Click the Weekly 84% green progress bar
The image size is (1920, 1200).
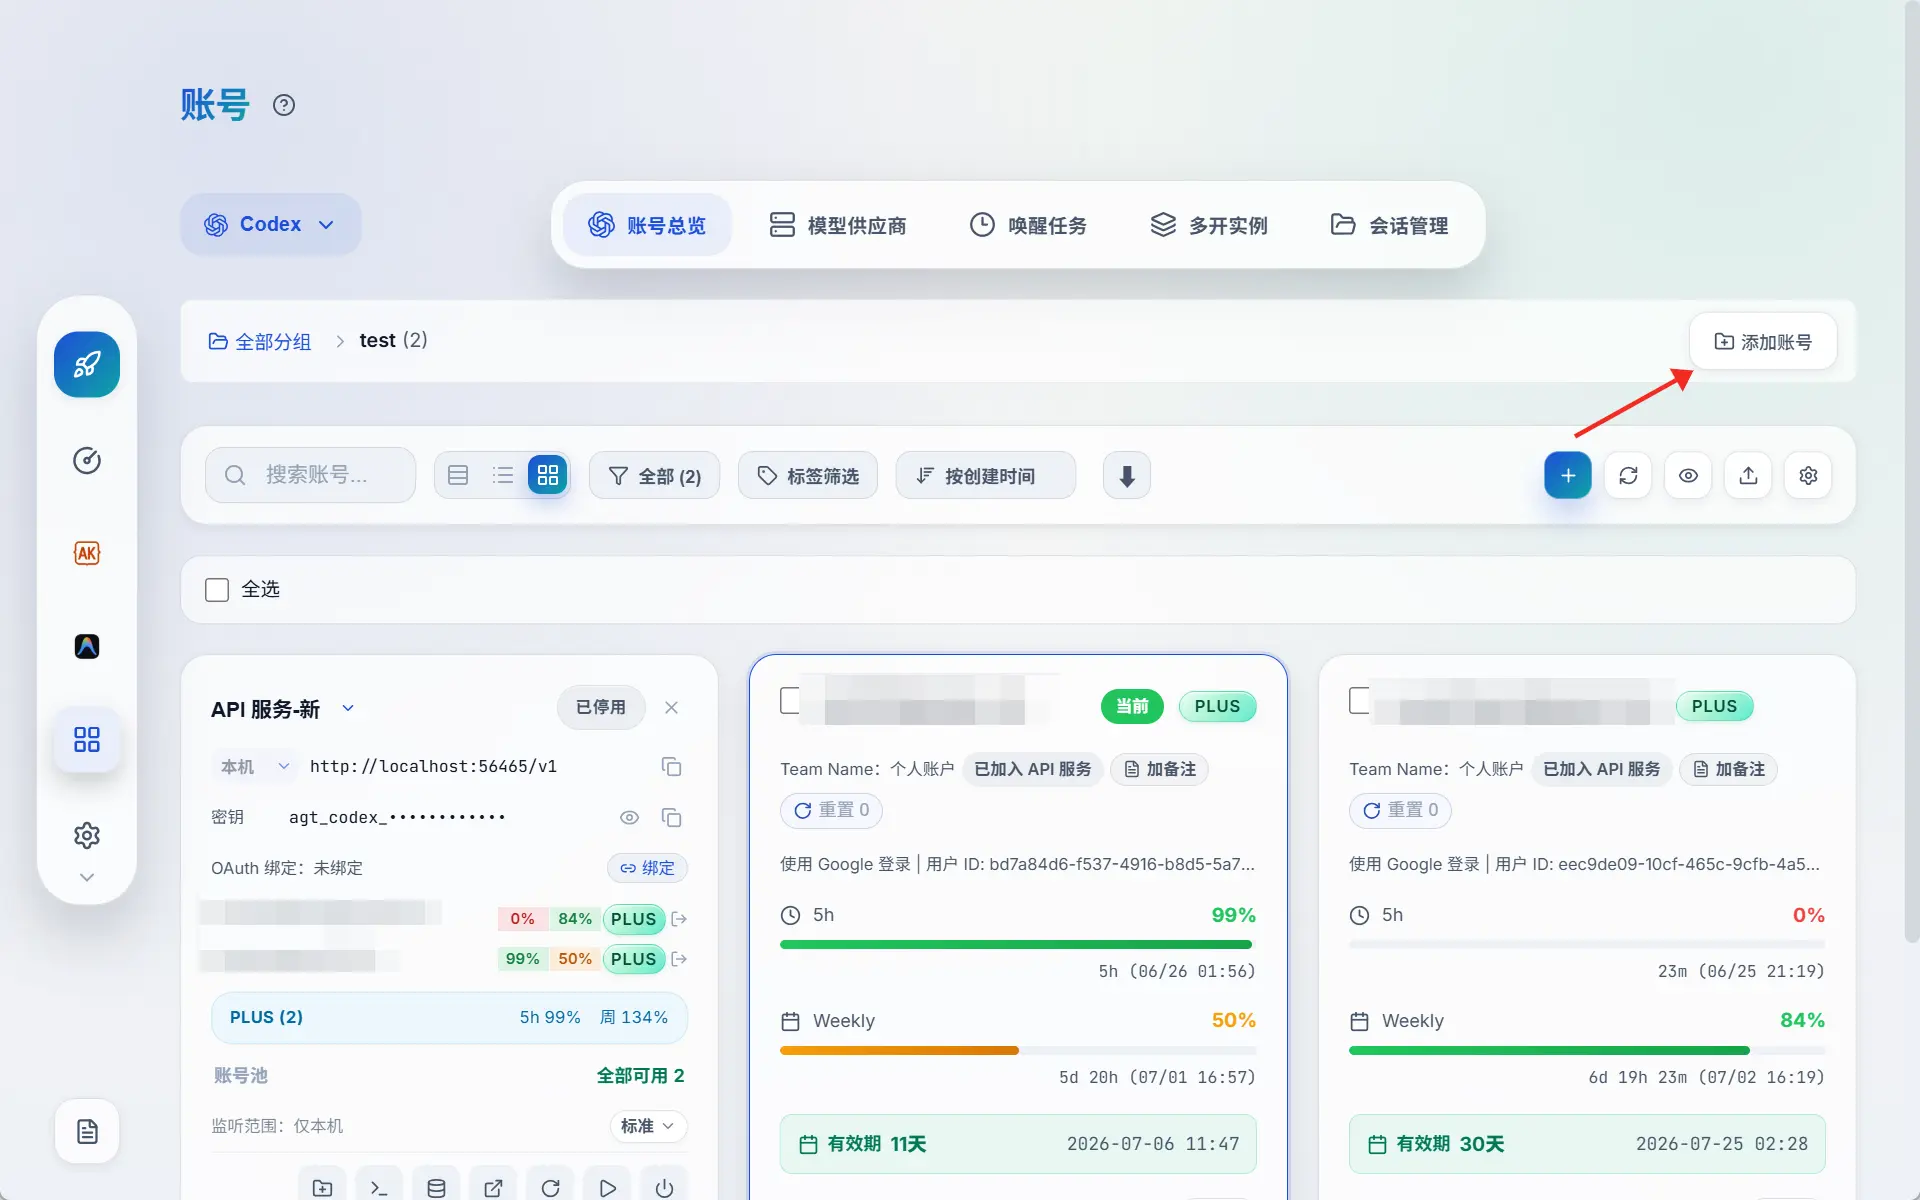tap(1587, 1050)
